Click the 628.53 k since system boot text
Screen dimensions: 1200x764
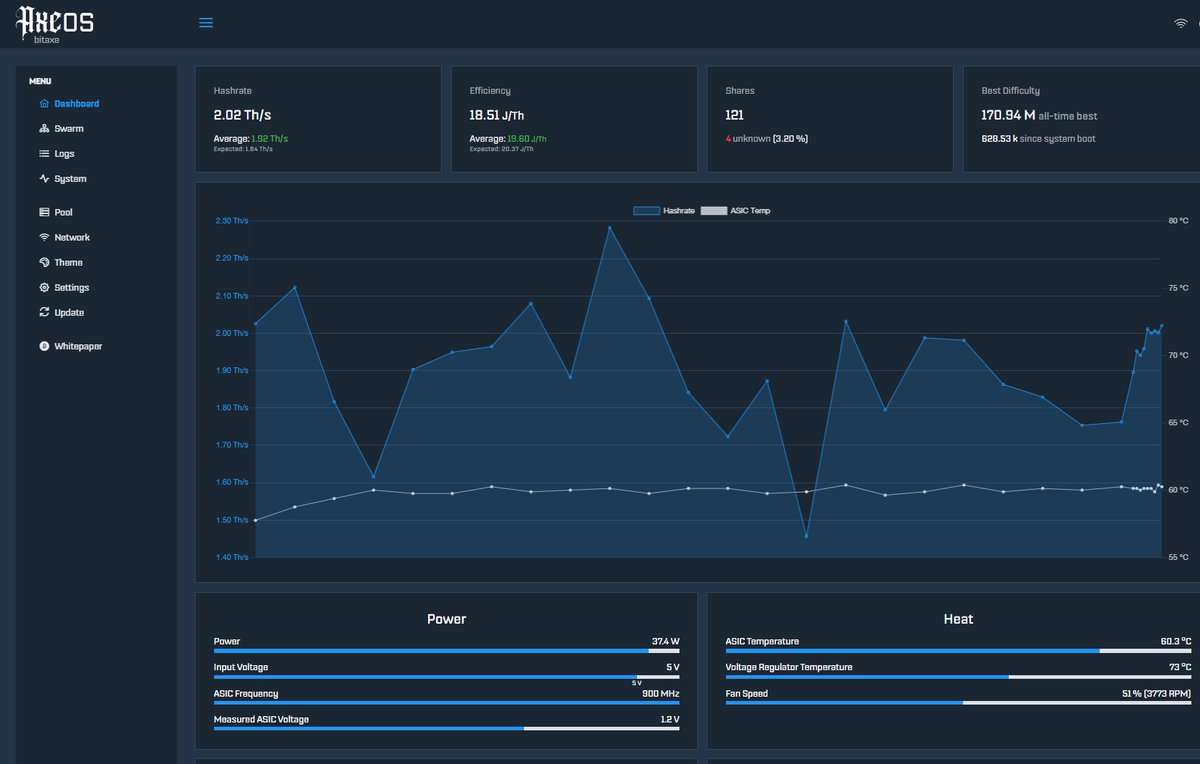(1038, 139)
